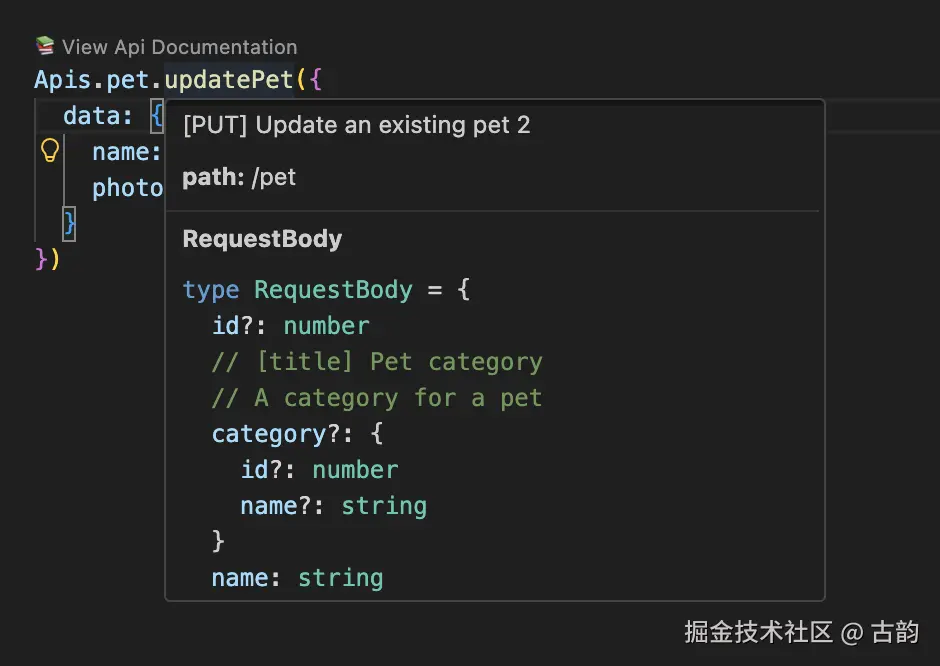Select the pet member in Apis.pet chain

tap(125, 79)
